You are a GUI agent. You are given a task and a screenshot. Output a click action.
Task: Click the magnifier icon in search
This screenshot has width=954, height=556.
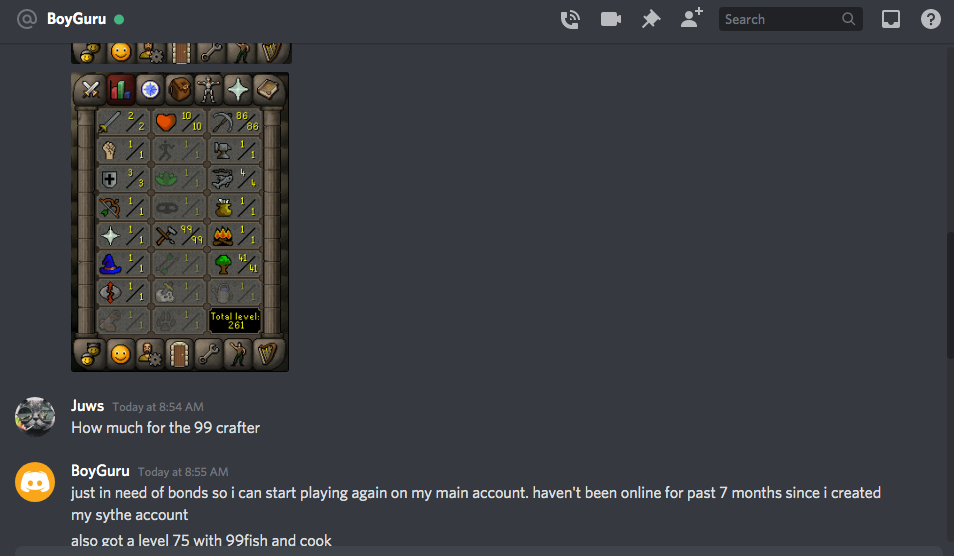pyautogui.click(x=848, y=19)
